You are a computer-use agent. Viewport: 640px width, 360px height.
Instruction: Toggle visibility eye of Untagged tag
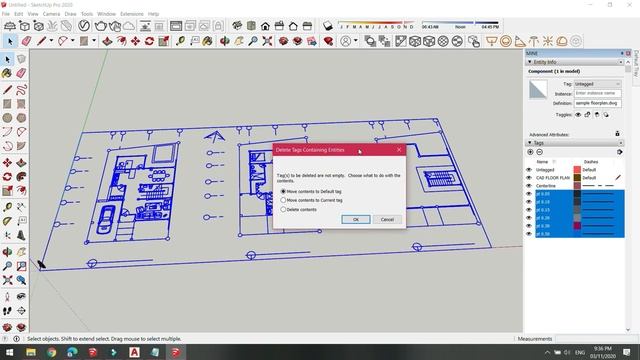tap(529, 170)
